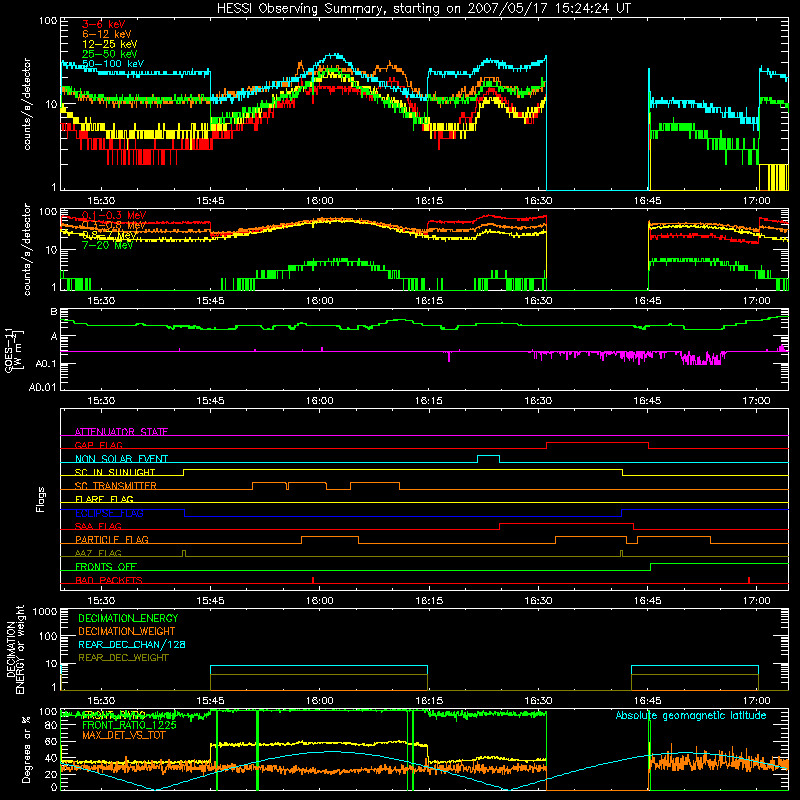800x800 pixels.
Task: Select the DECIMATION_ENERGY legend label
Action: point(128,618)
